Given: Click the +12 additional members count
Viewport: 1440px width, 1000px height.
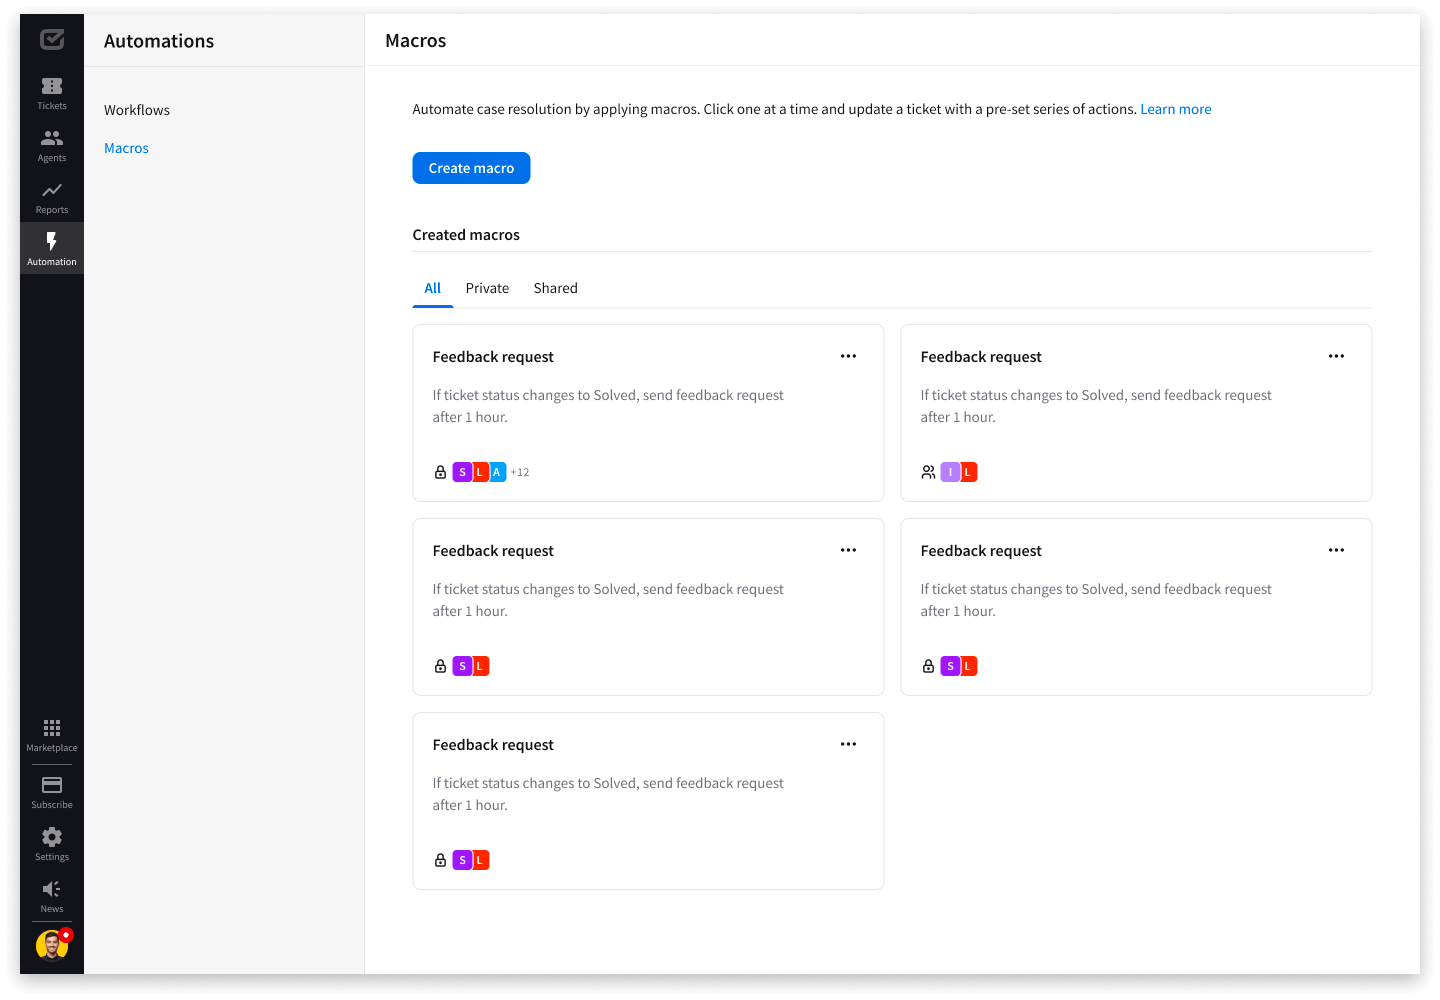Looking at the screenshot, I should pos(520,472).
